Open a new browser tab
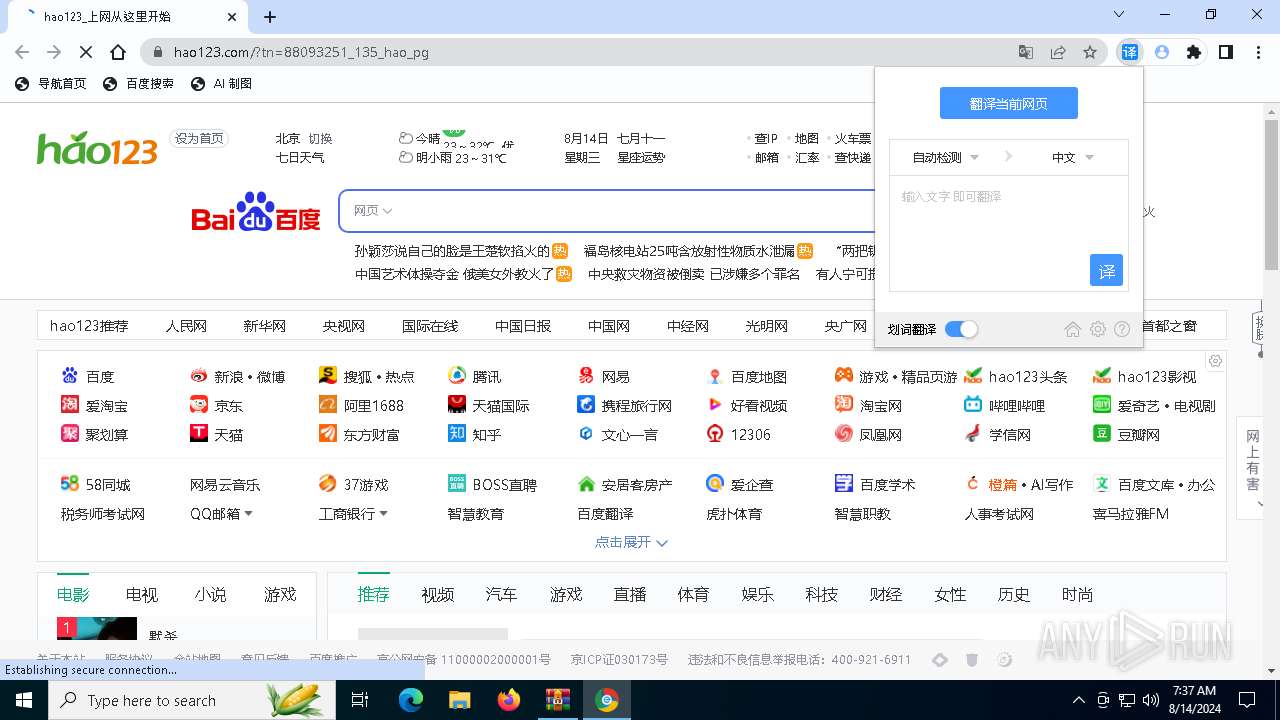 pos(270,16)
